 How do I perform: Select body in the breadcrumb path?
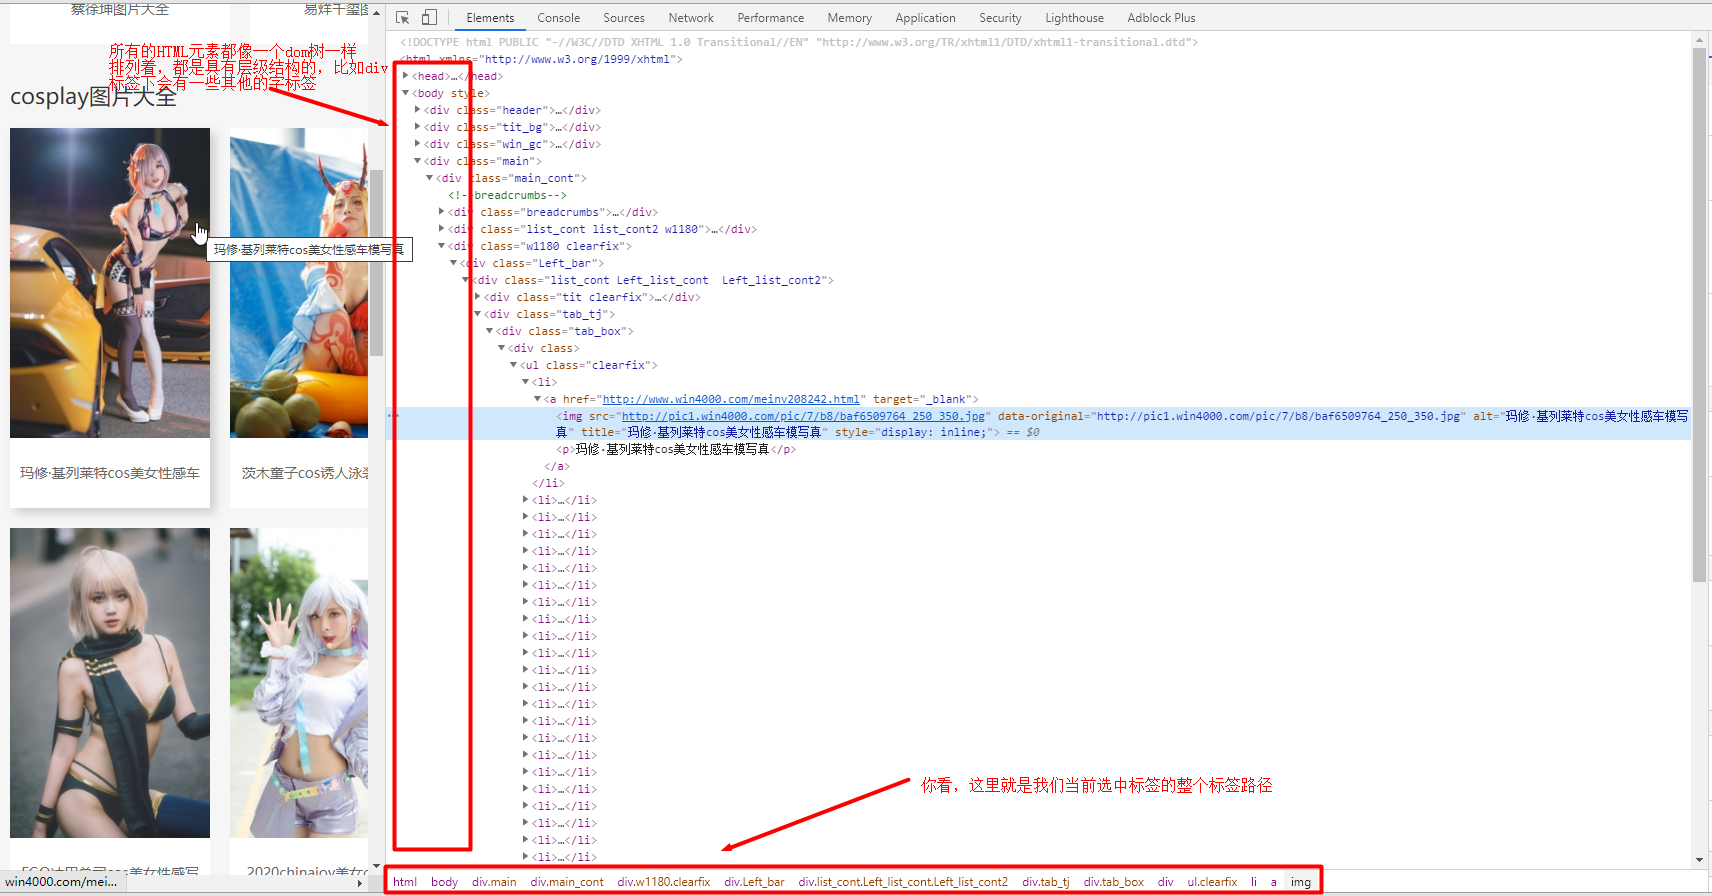pyautogui.click(x=444, y=882)
